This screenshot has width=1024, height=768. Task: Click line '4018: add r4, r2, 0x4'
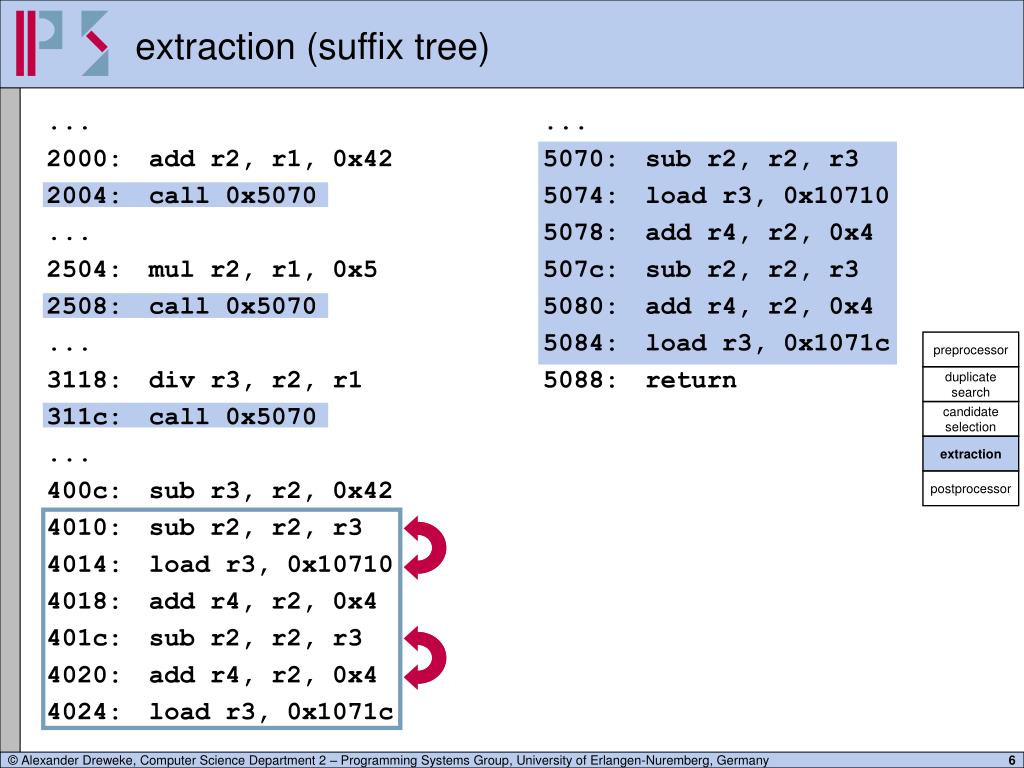pos(212,601)
